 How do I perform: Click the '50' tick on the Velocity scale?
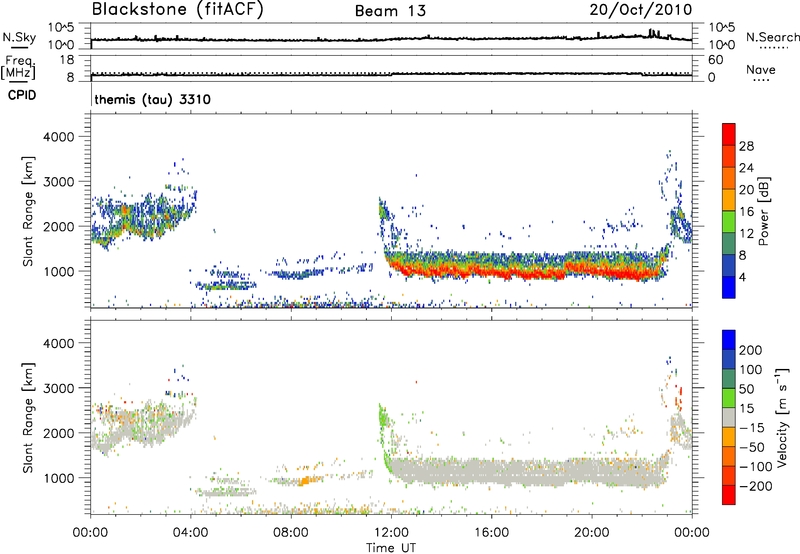pyautogui.click(x=746, y=389)
